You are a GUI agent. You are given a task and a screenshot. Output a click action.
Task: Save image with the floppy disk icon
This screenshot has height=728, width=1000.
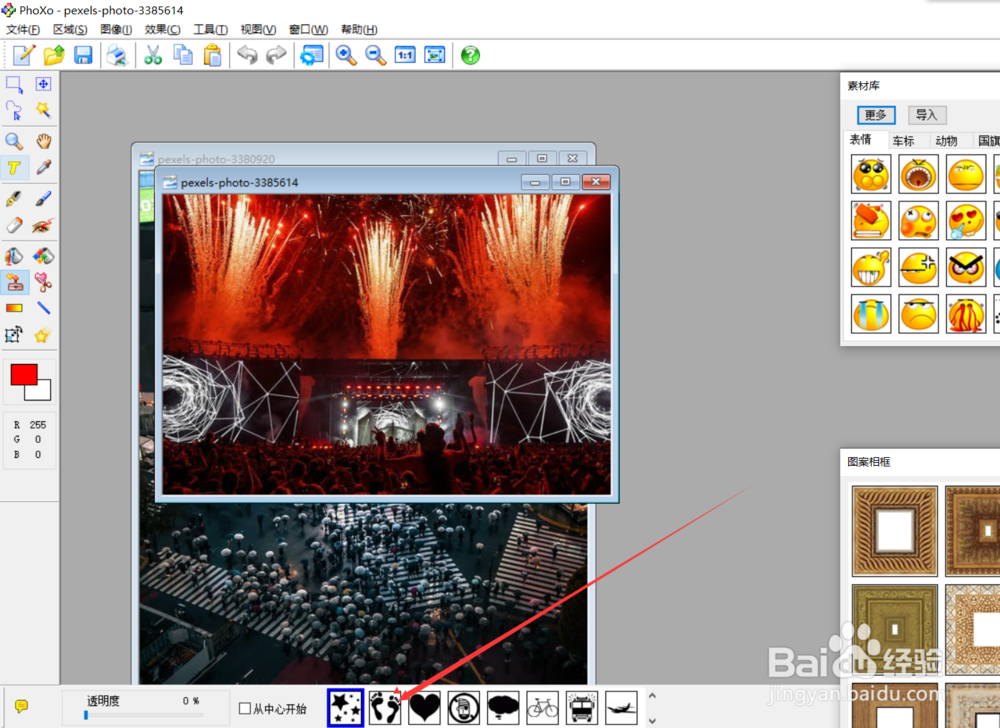point(84,55)
